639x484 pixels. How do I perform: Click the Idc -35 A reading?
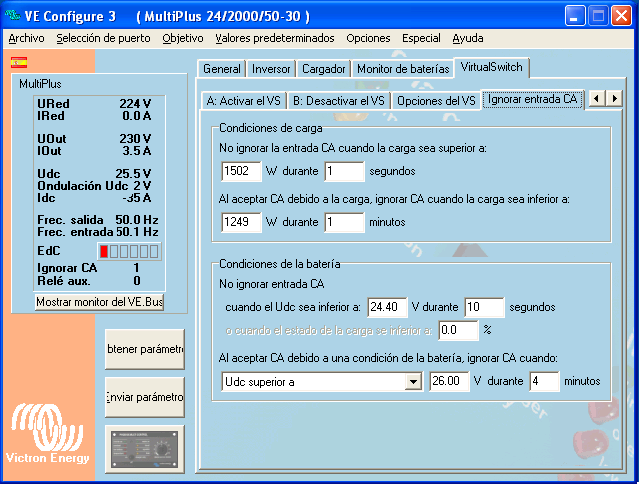[x=94, y=198]
